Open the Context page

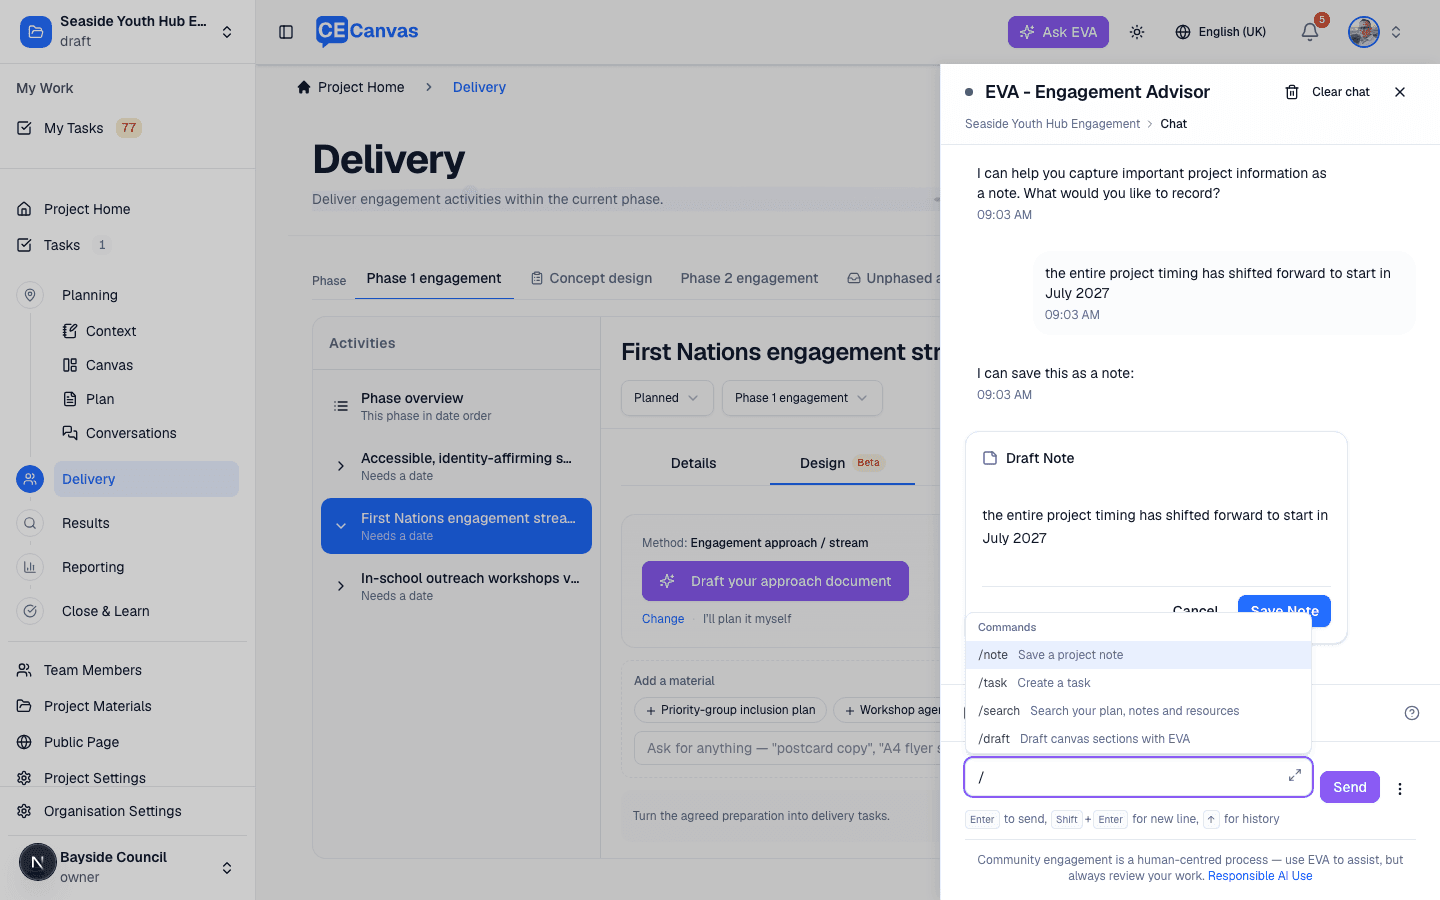coord(111,331)
